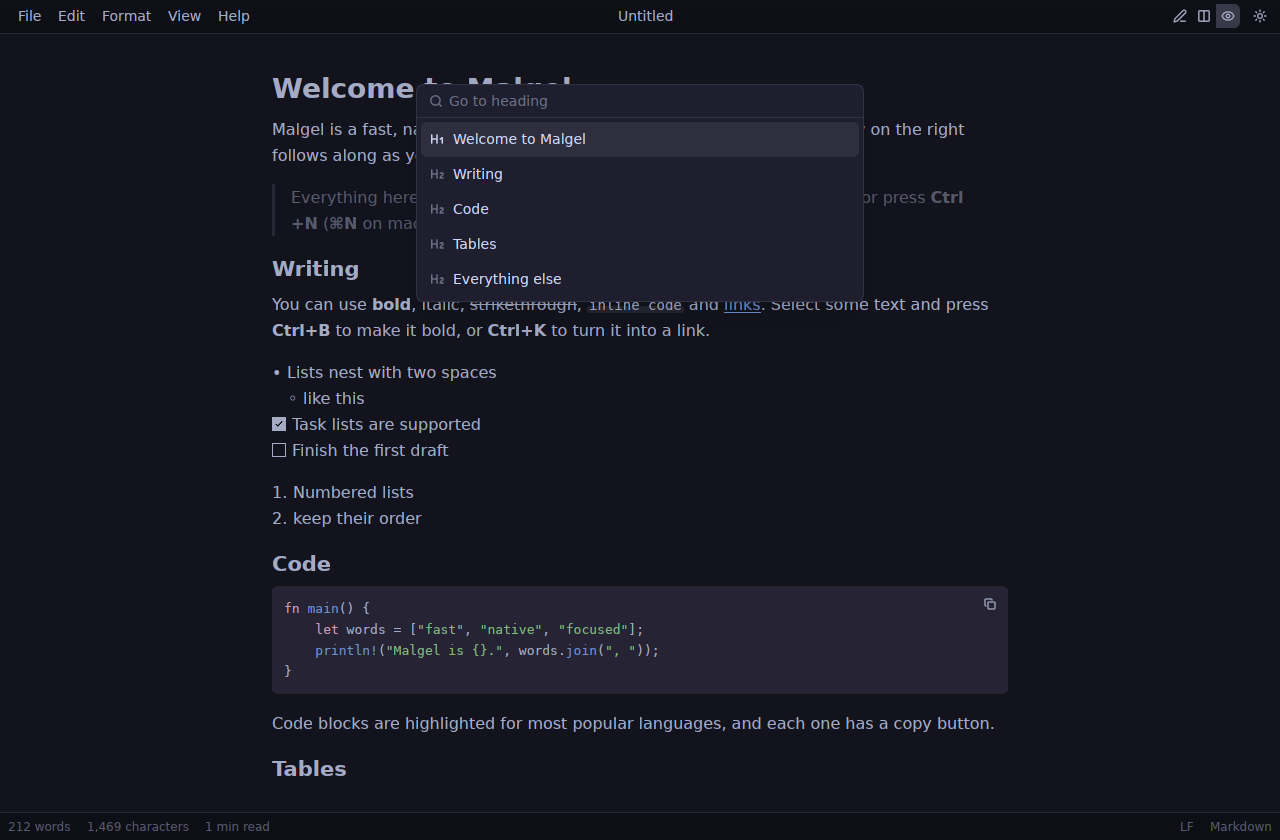
Task: Open the links hyperlink in the Writing paragraph
Action: [742, 304]
